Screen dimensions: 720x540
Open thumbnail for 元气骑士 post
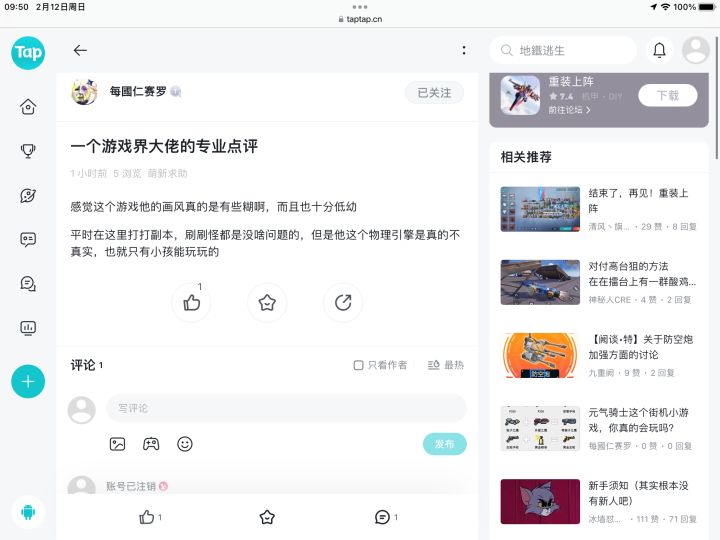[540, 428]
